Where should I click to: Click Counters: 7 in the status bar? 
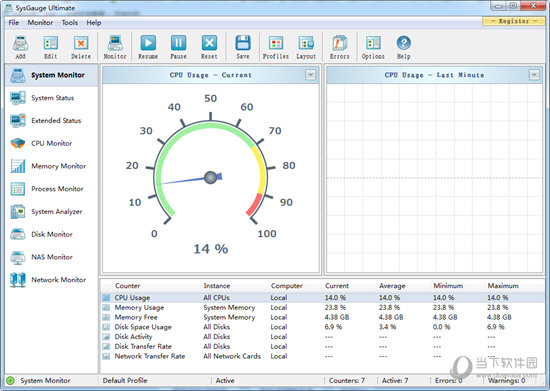point(347,380)
